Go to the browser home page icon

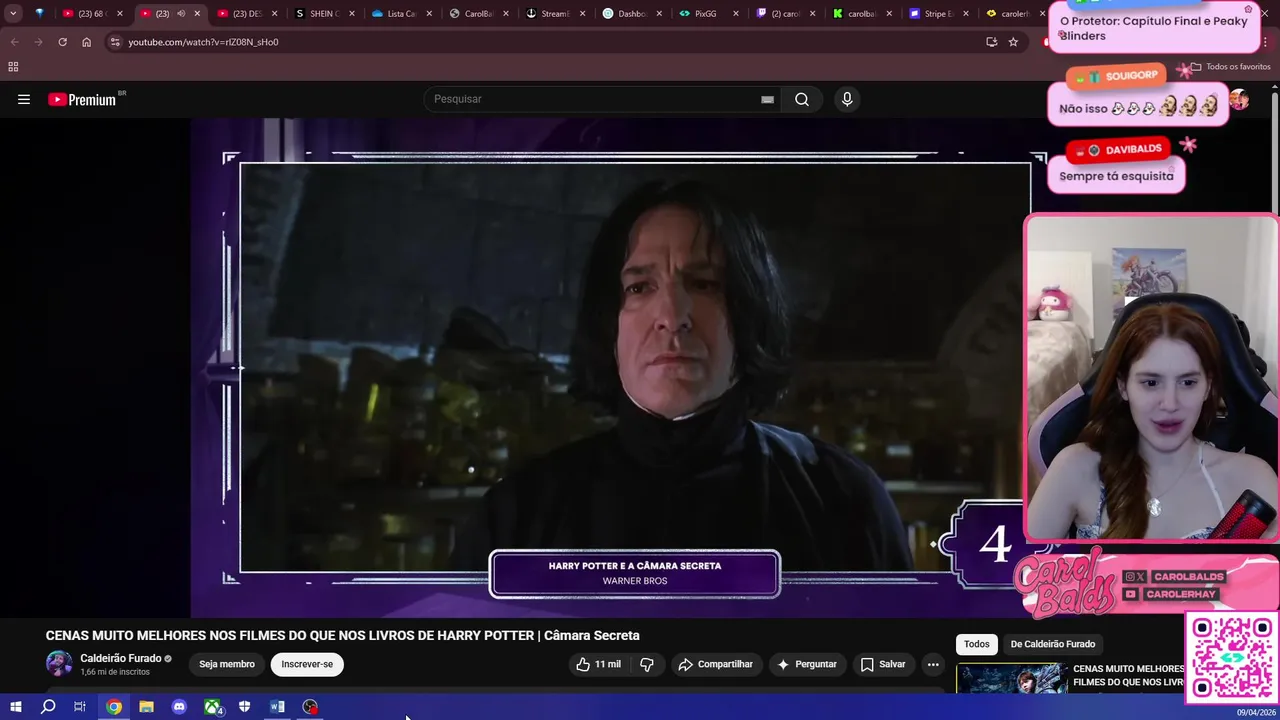tap(87, 42)
